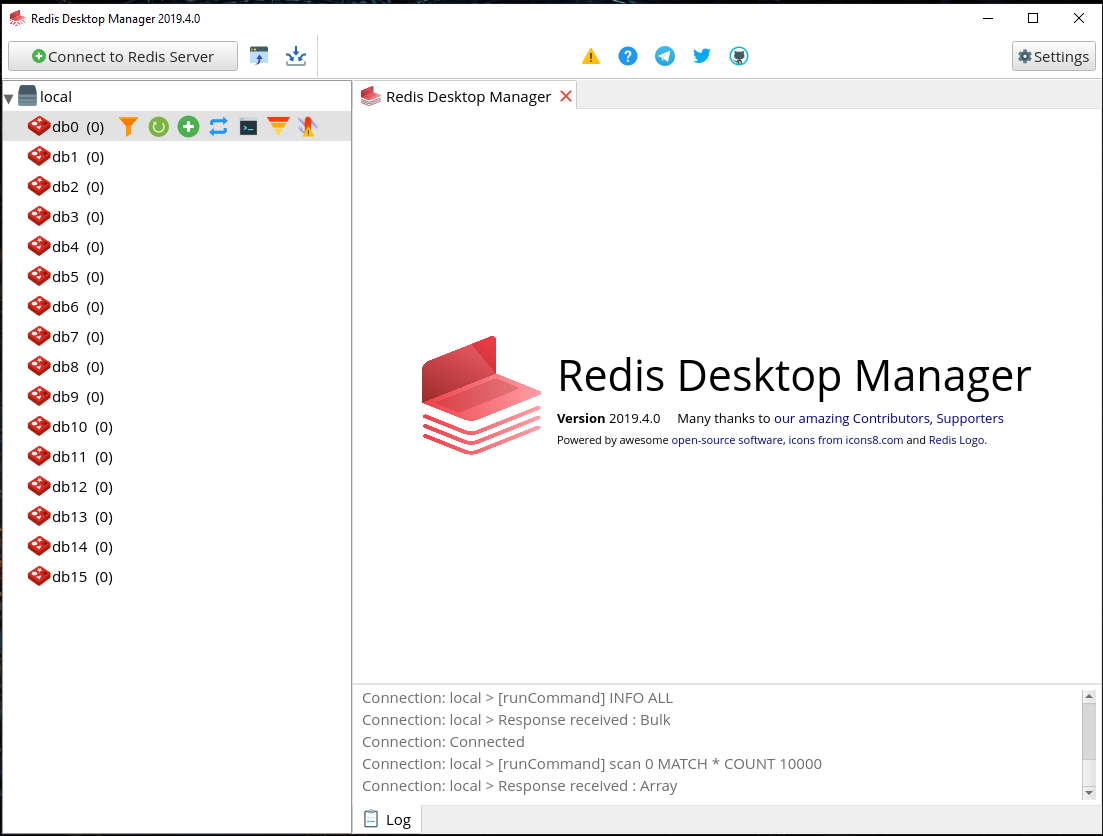Image resolution: width=1103 pixels, height=836 pixels.
Task: Open the GitHub octocat icon
Action: tap(739, 56)
